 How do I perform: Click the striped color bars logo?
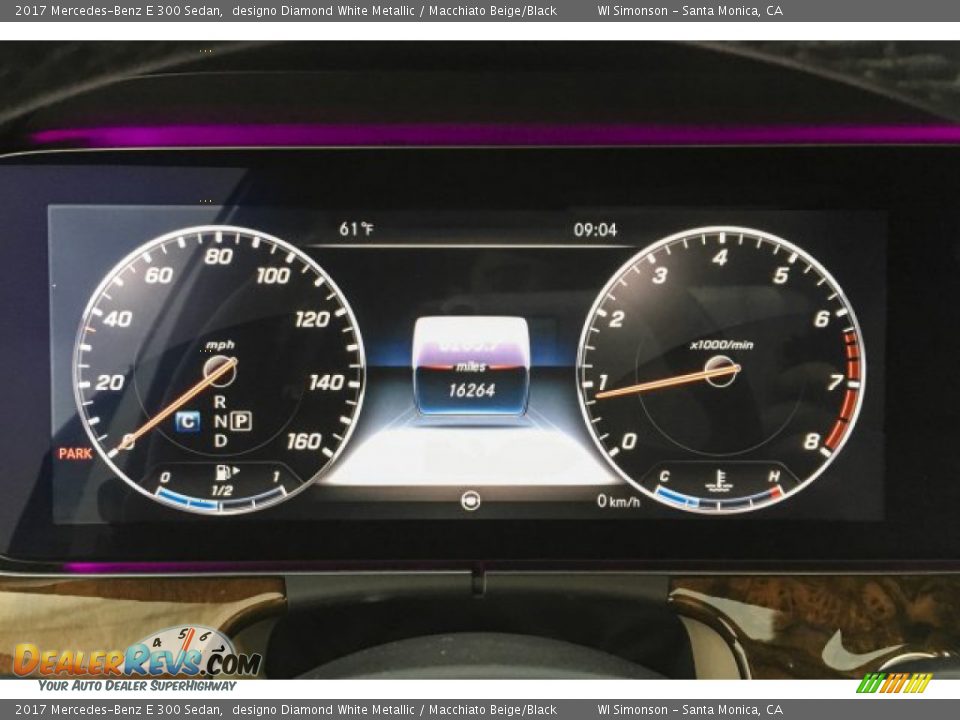(893, 683)
